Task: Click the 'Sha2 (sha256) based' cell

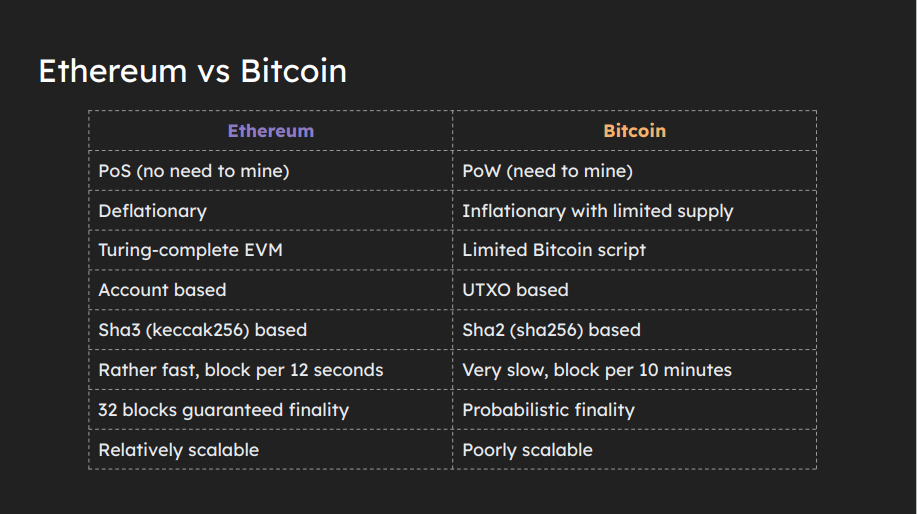Action: click(x=635, y=330)
